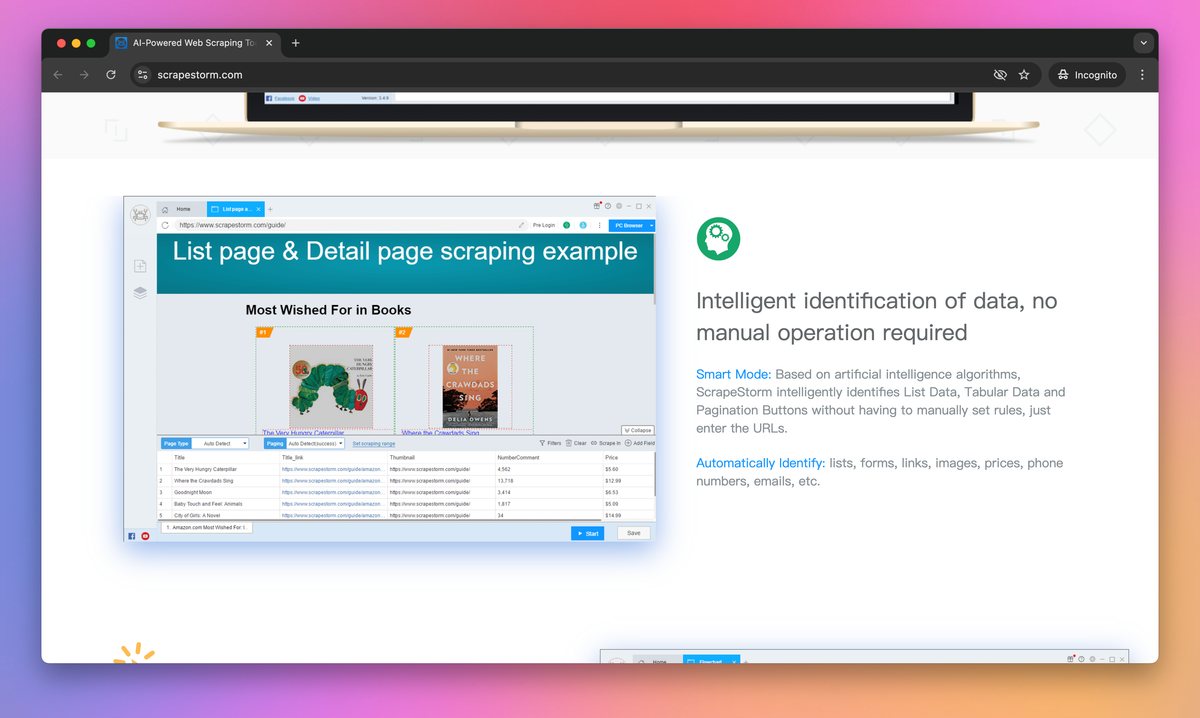Image resolution: width=1200 pixels, height=718 pixels.
Task: Open the vertical dots menu in ScrapeStorm toolbar
Action: pyautogui.click(x=599, y=225)
